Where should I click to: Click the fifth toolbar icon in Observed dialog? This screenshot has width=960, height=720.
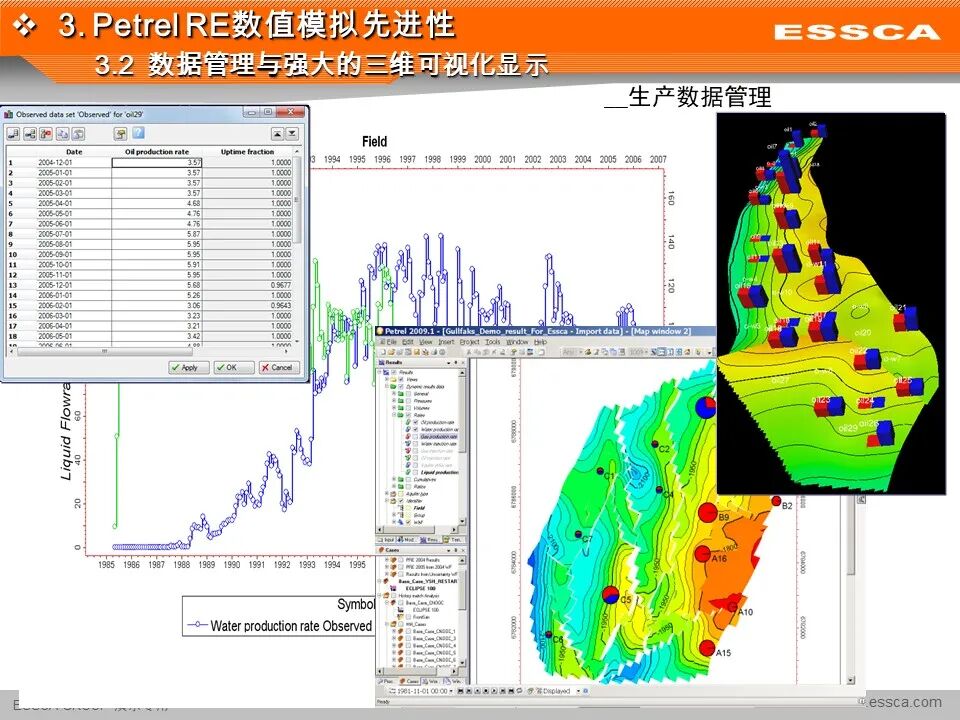tap(78, 133)
